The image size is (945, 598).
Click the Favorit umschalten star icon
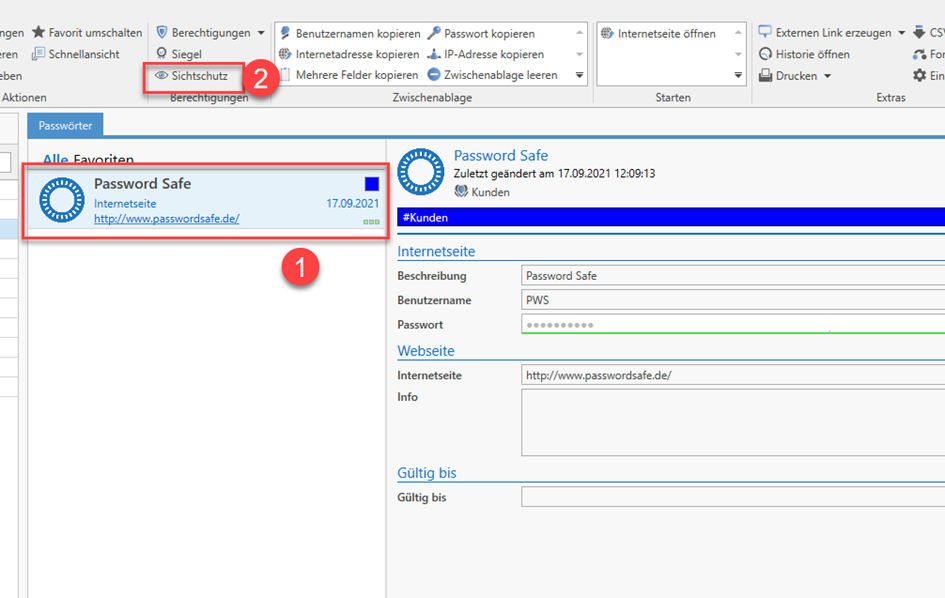click(x=39, y=32)
